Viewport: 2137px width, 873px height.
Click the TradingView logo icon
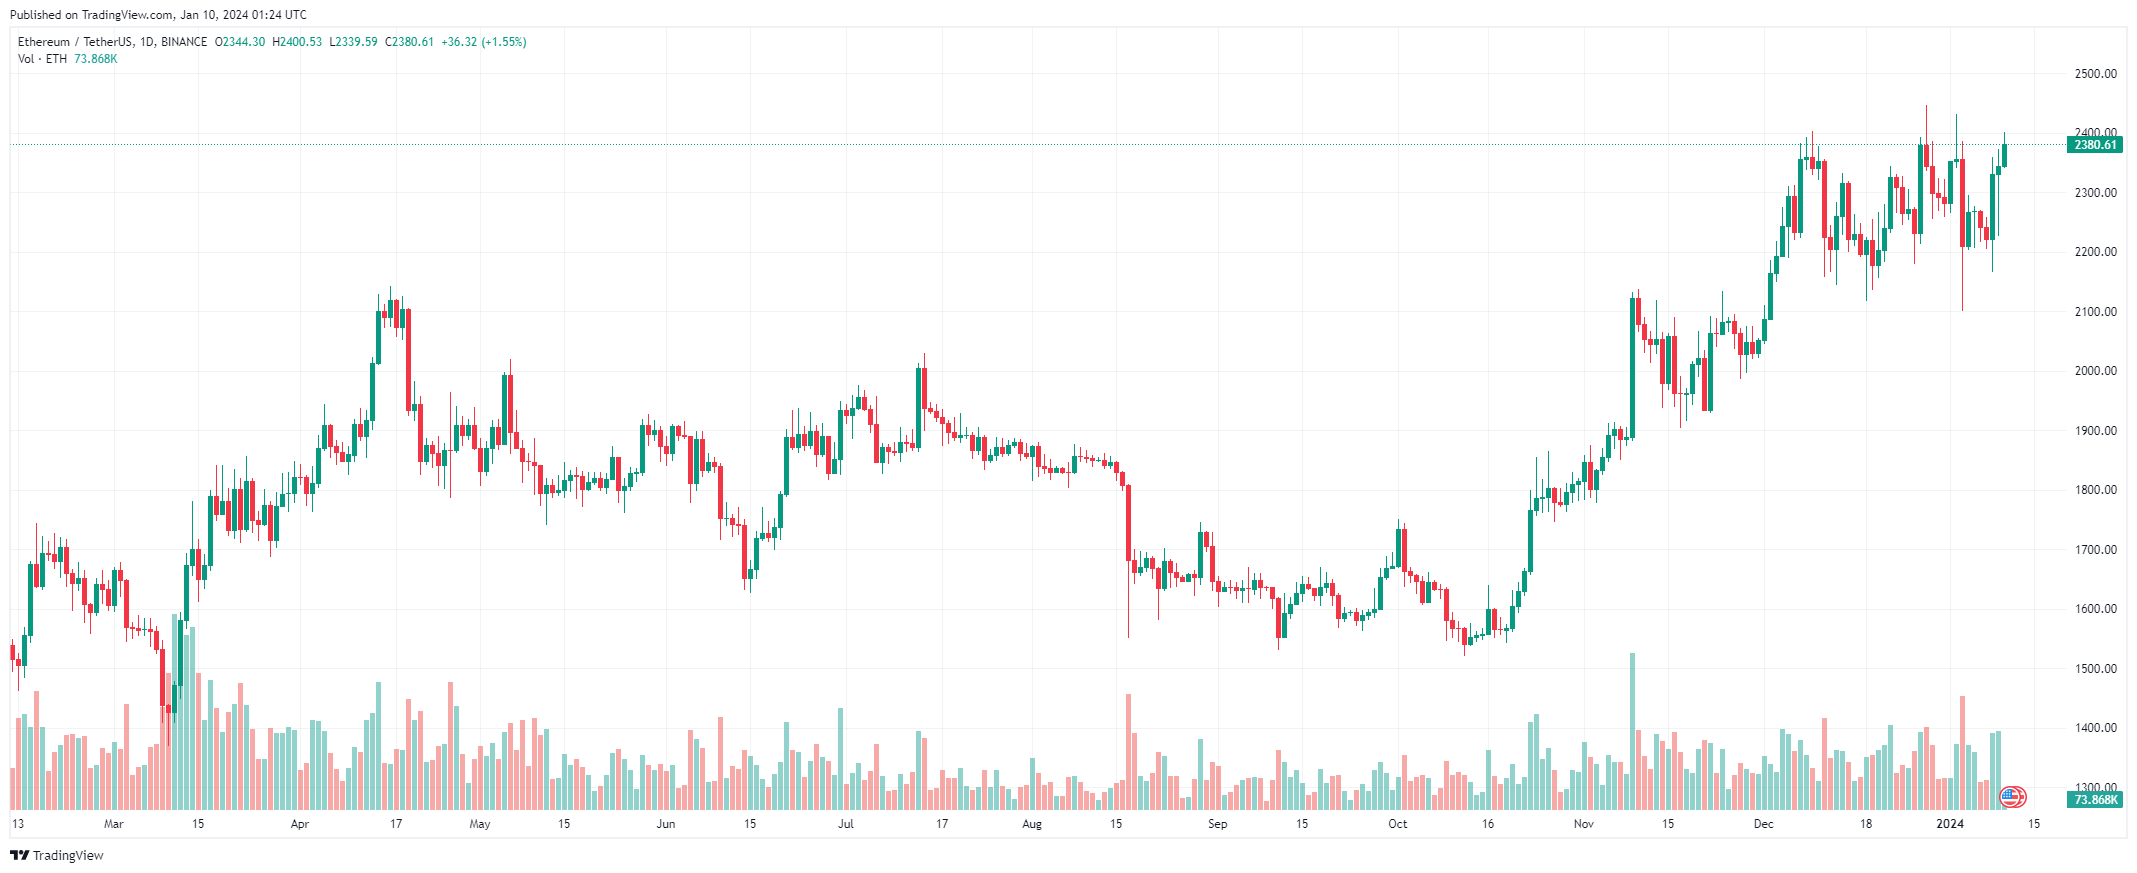[19, 855]
